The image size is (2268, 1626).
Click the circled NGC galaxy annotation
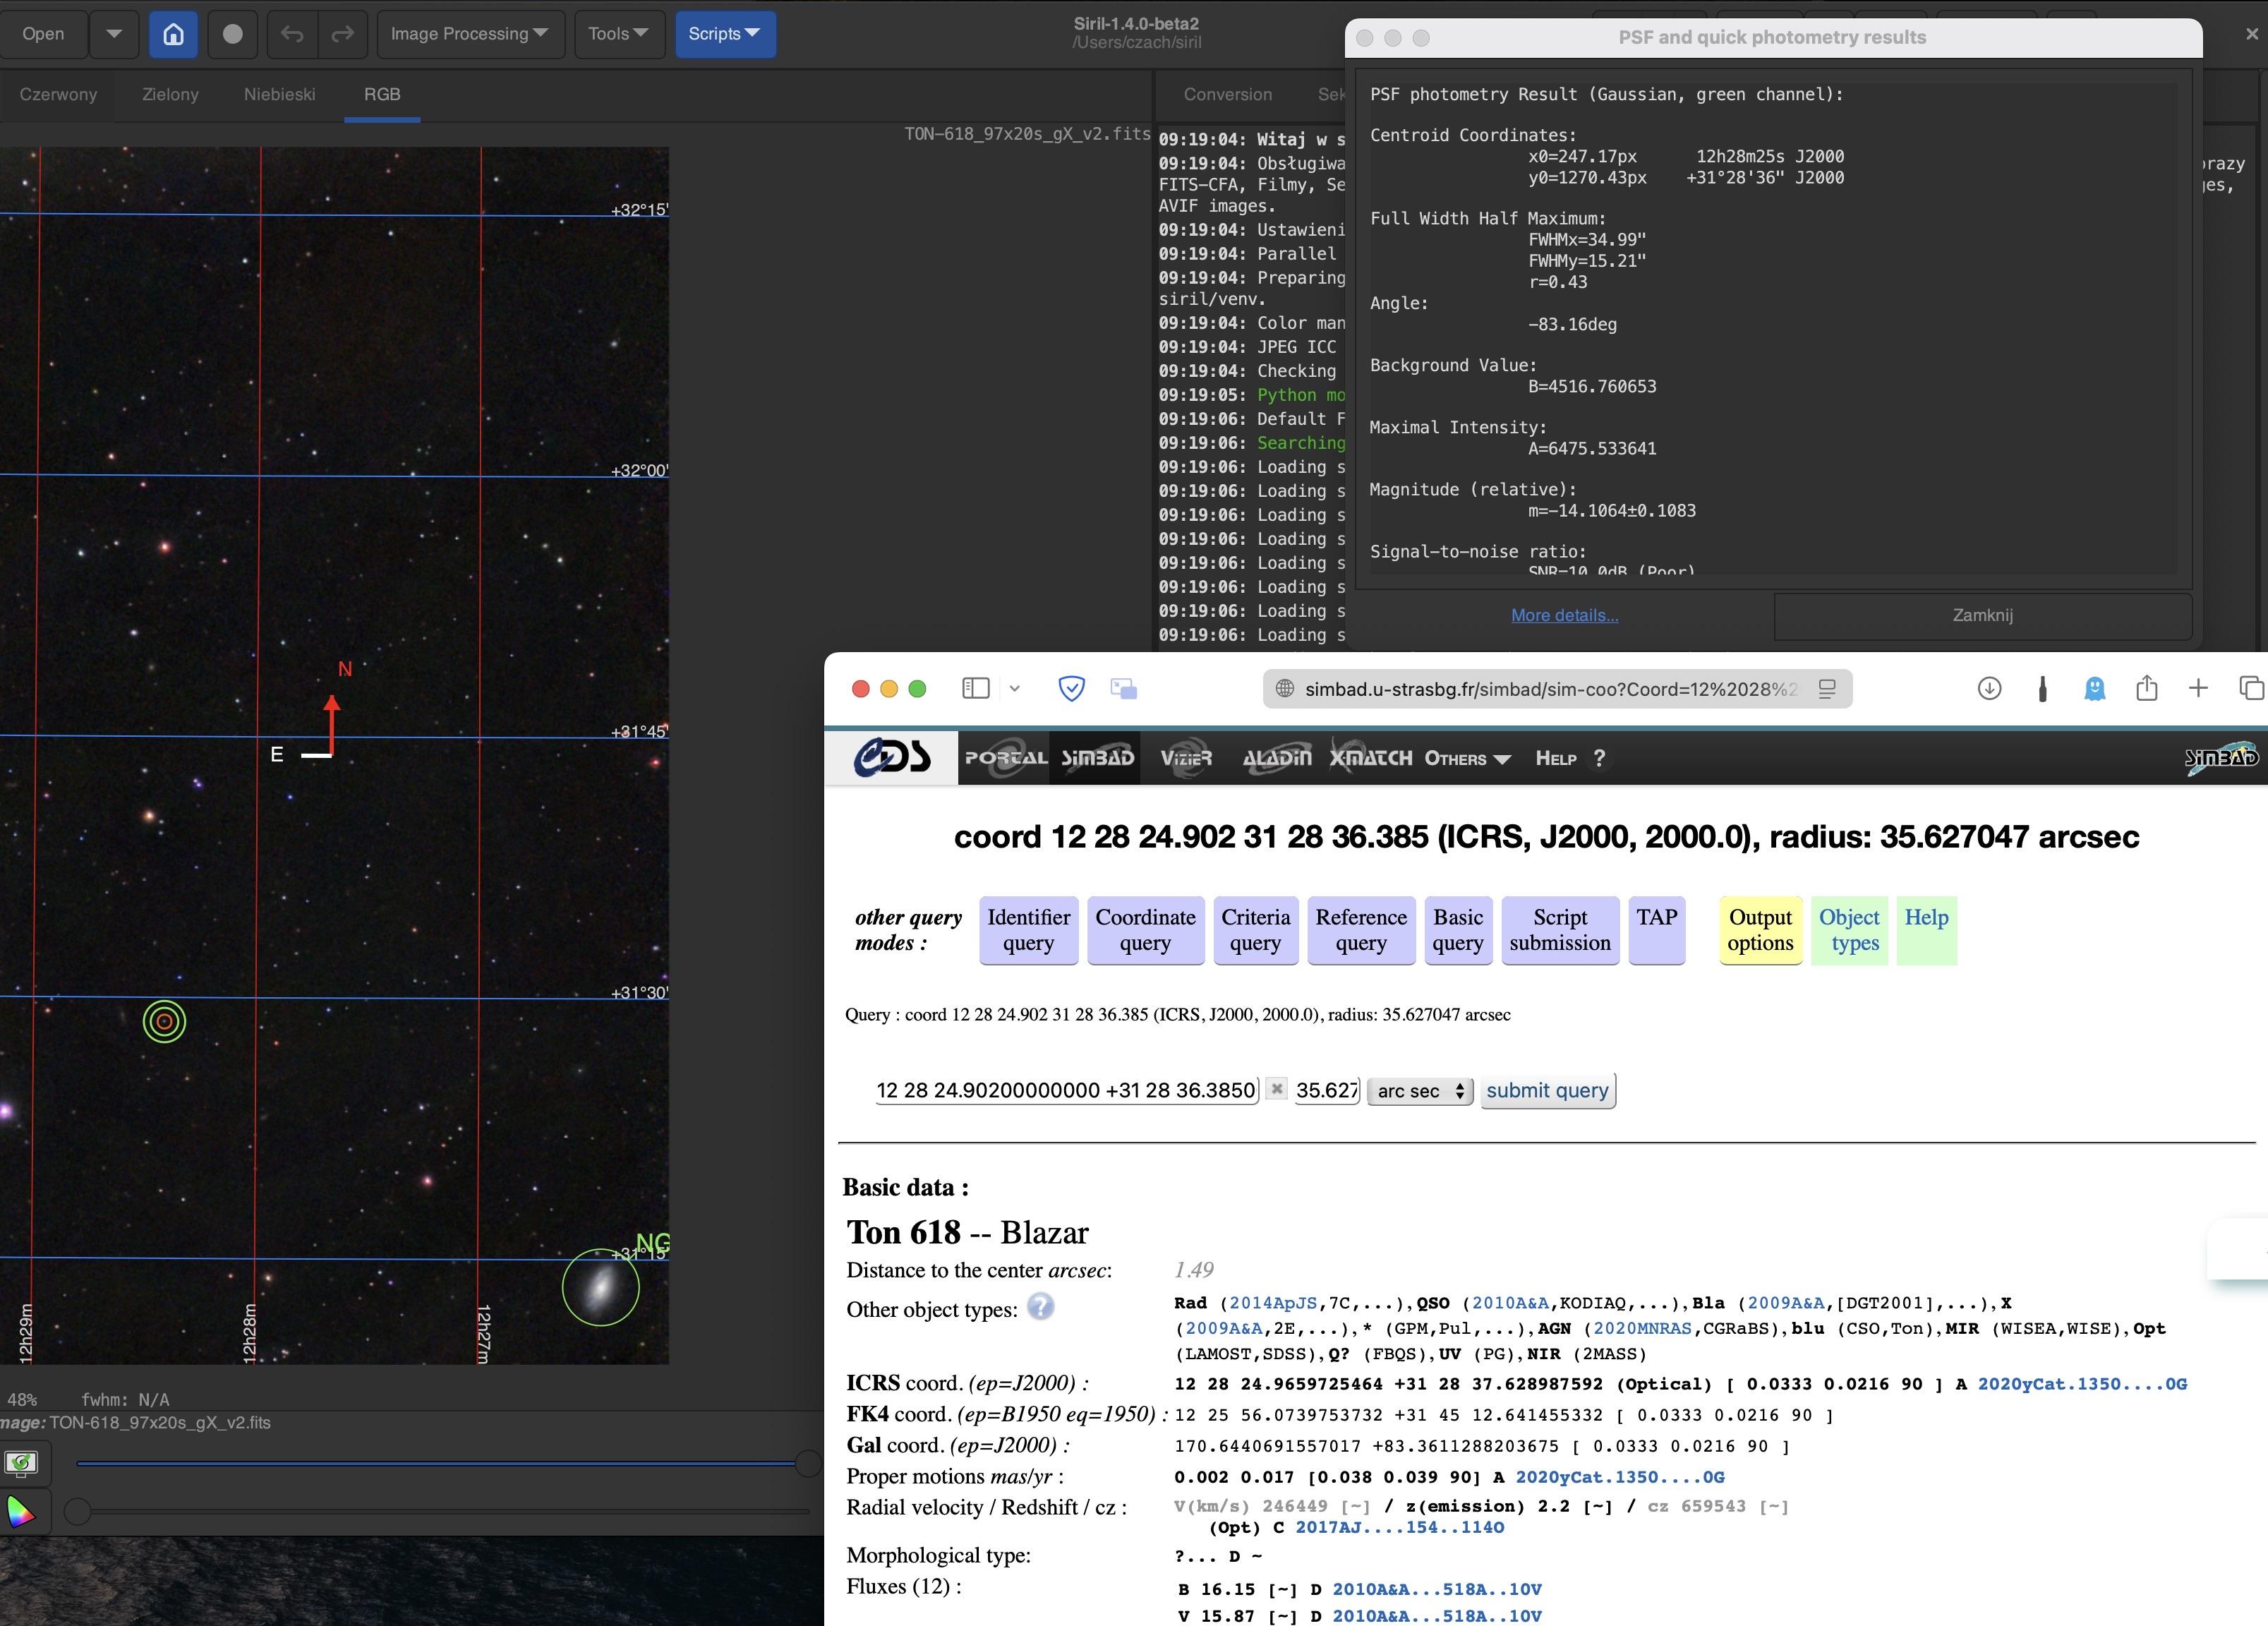pos(600,1288)
